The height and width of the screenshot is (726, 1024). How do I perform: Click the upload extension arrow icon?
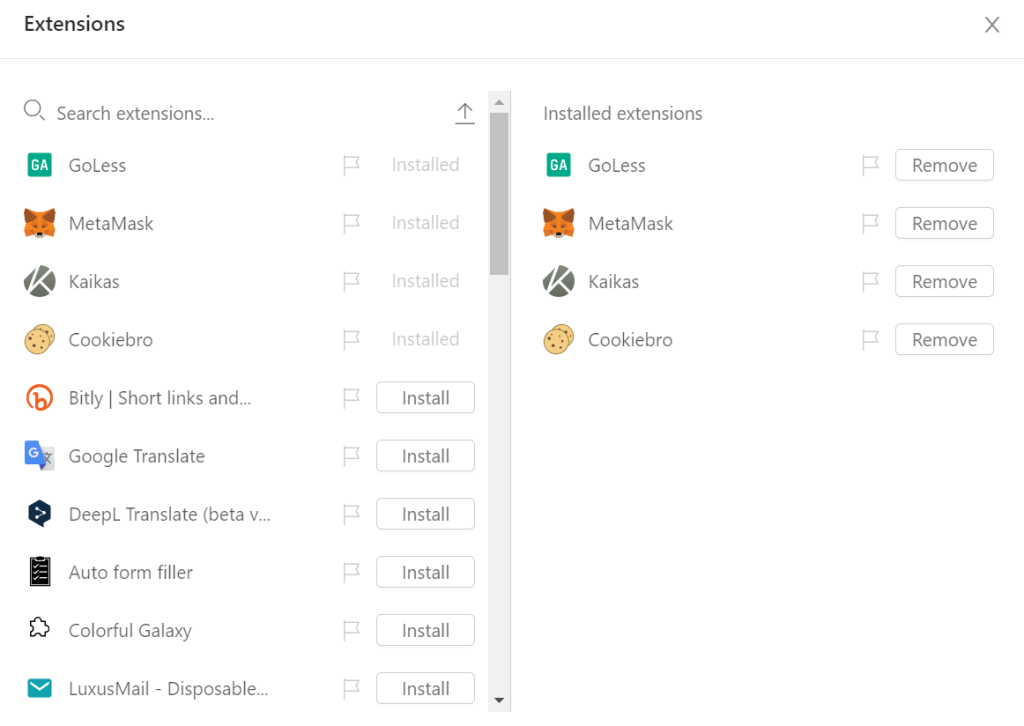click(x=464, y=113)
